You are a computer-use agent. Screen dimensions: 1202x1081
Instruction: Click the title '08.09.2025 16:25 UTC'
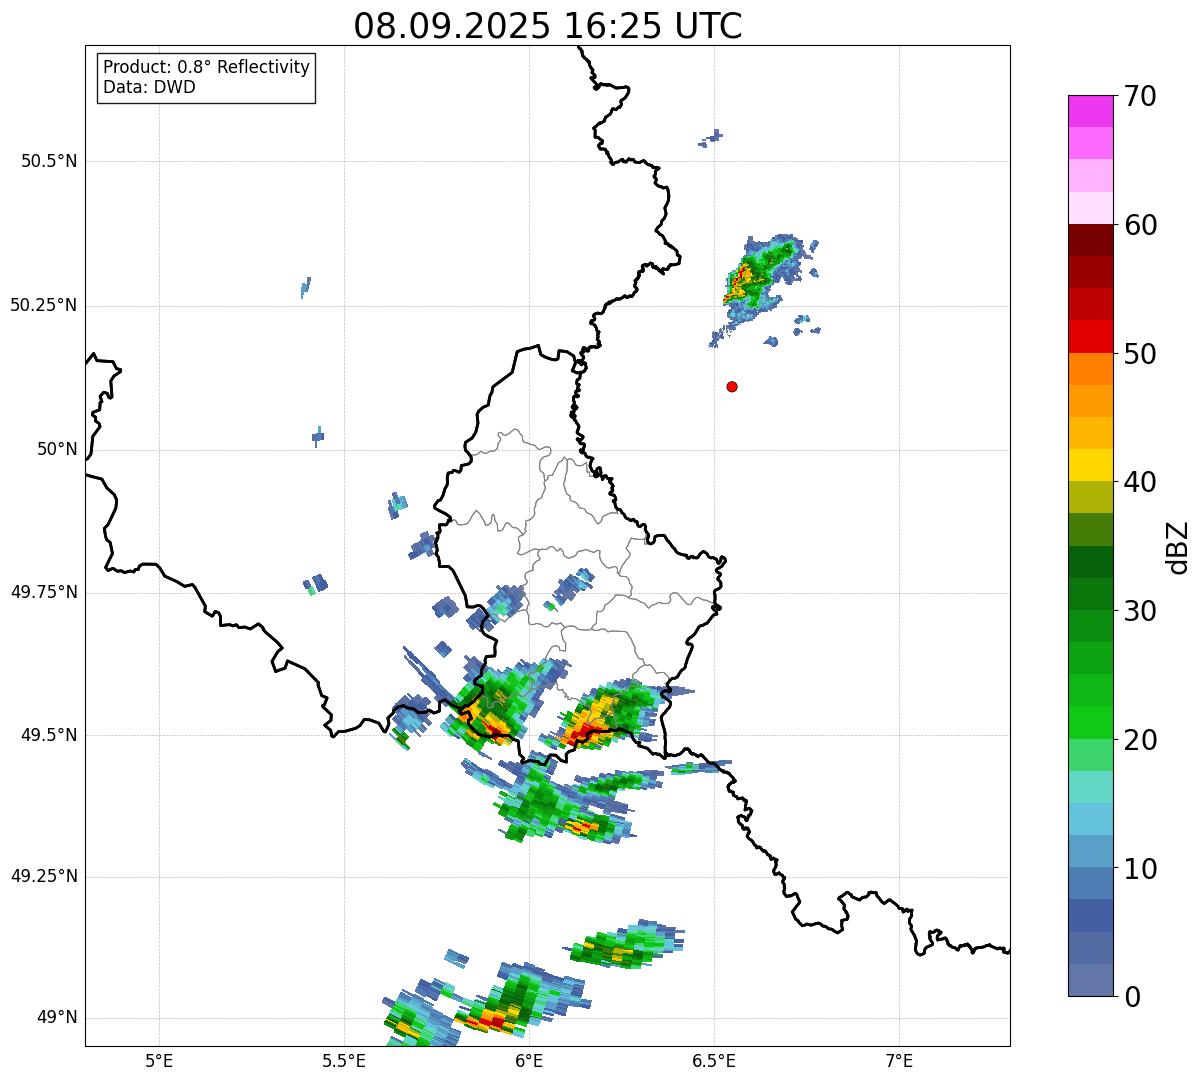(548, 26)
